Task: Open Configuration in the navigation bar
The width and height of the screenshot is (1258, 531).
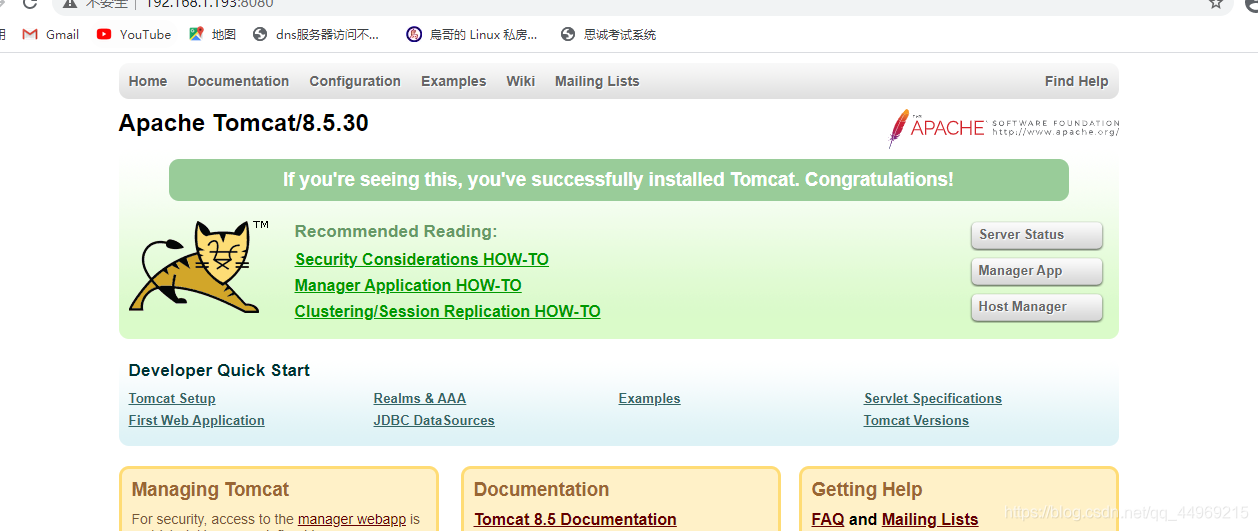Action: point(355,81)
